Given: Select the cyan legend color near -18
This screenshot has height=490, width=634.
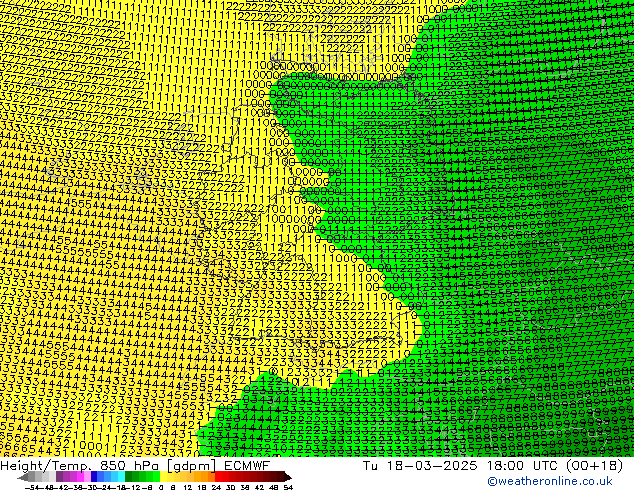Looking at the screenshot, I should tap(121, 477).
